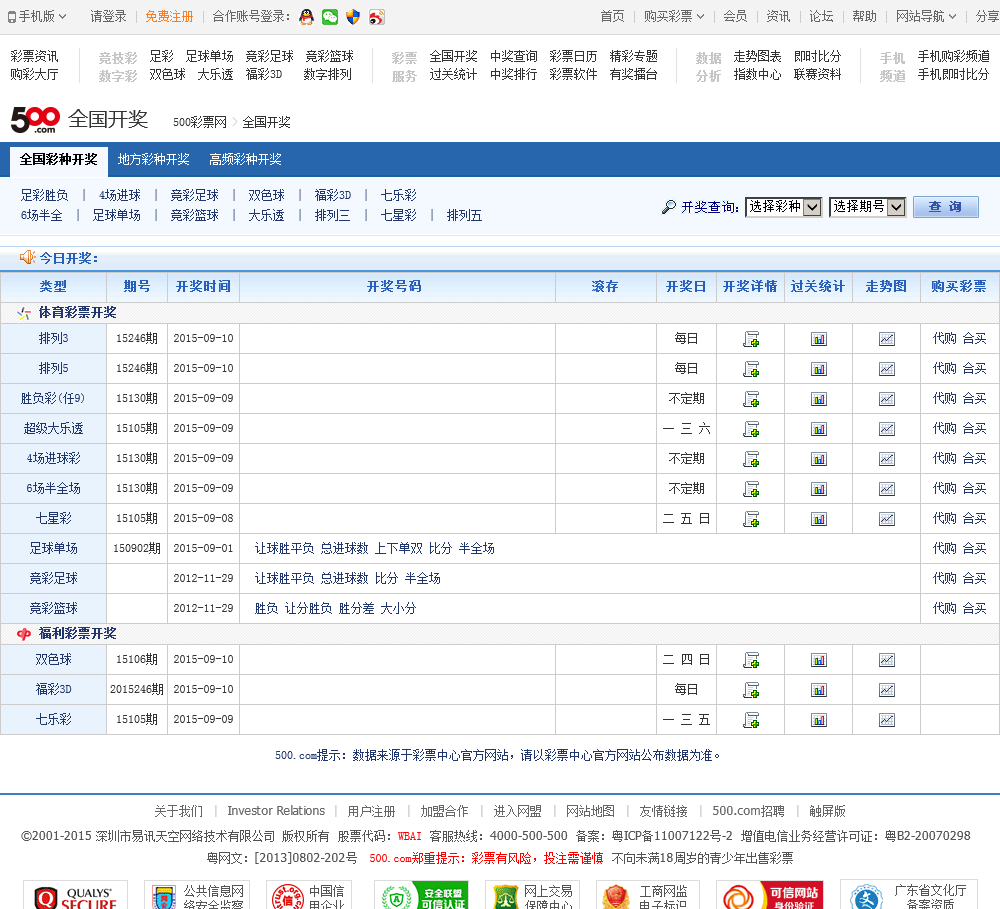Viewport: 1000px width, 909px height.
Task: Click the QQ penguin login icon
Action: pyautogui.click(x=306, y=16)
